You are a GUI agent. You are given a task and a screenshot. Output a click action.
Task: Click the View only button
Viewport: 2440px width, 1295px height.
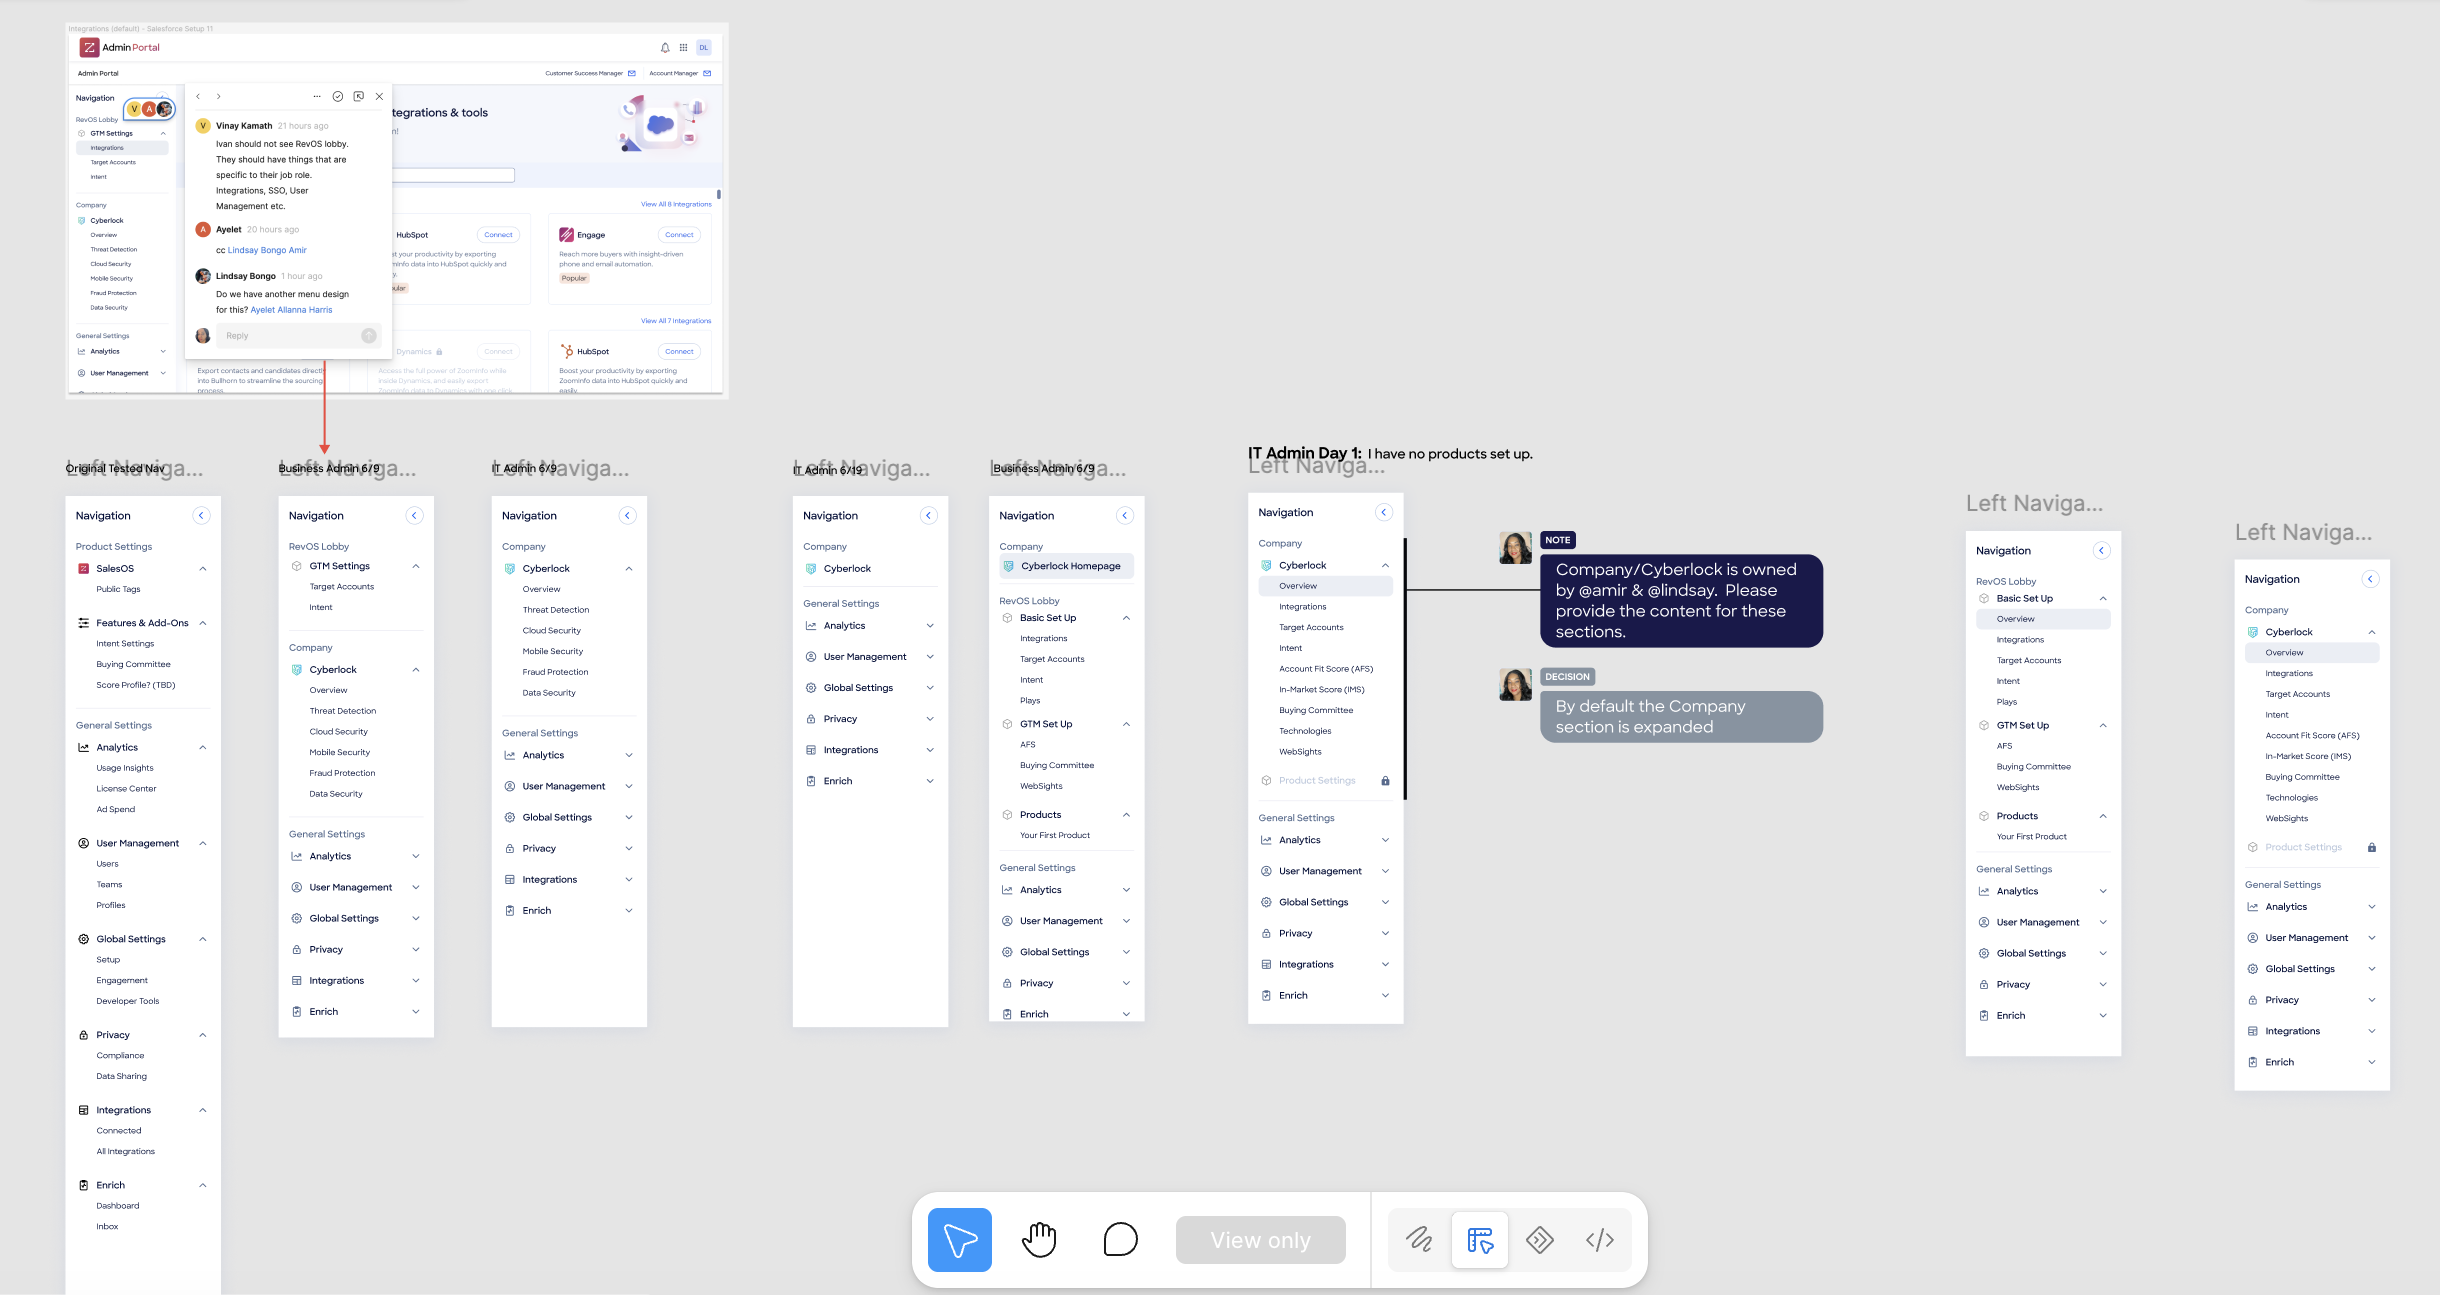[x=1260, y=1240]
